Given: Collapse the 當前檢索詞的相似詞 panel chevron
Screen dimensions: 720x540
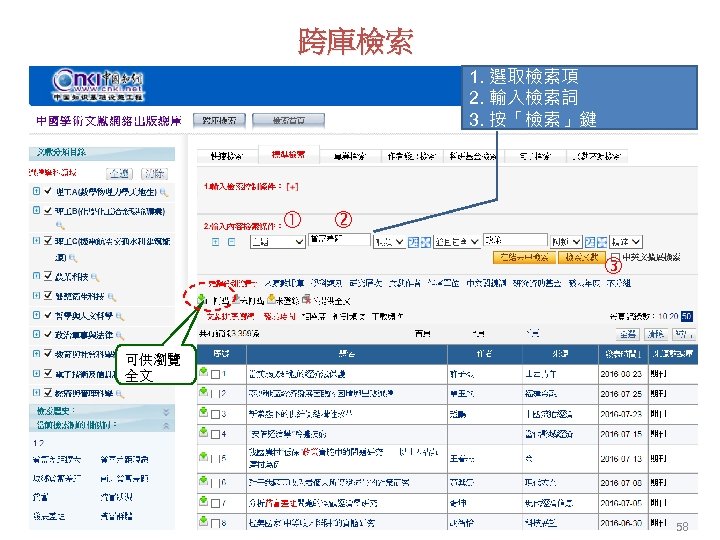Looking at the screenshot, I should [x=166, y=426].
